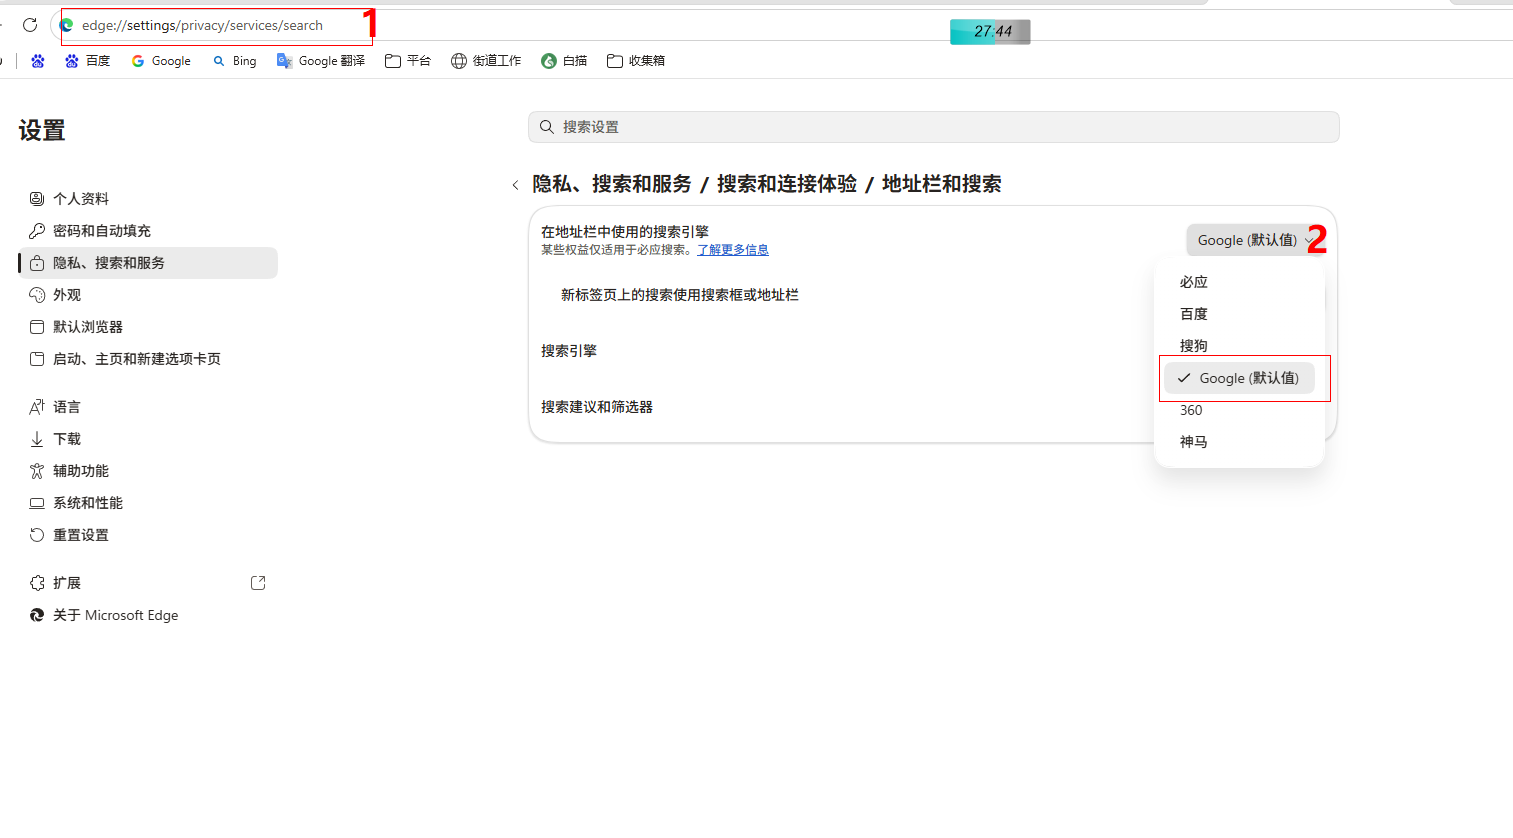The image size is (1513, 838).
Task: Open 语言 in the settings sidebar
Action: [148, 407]
